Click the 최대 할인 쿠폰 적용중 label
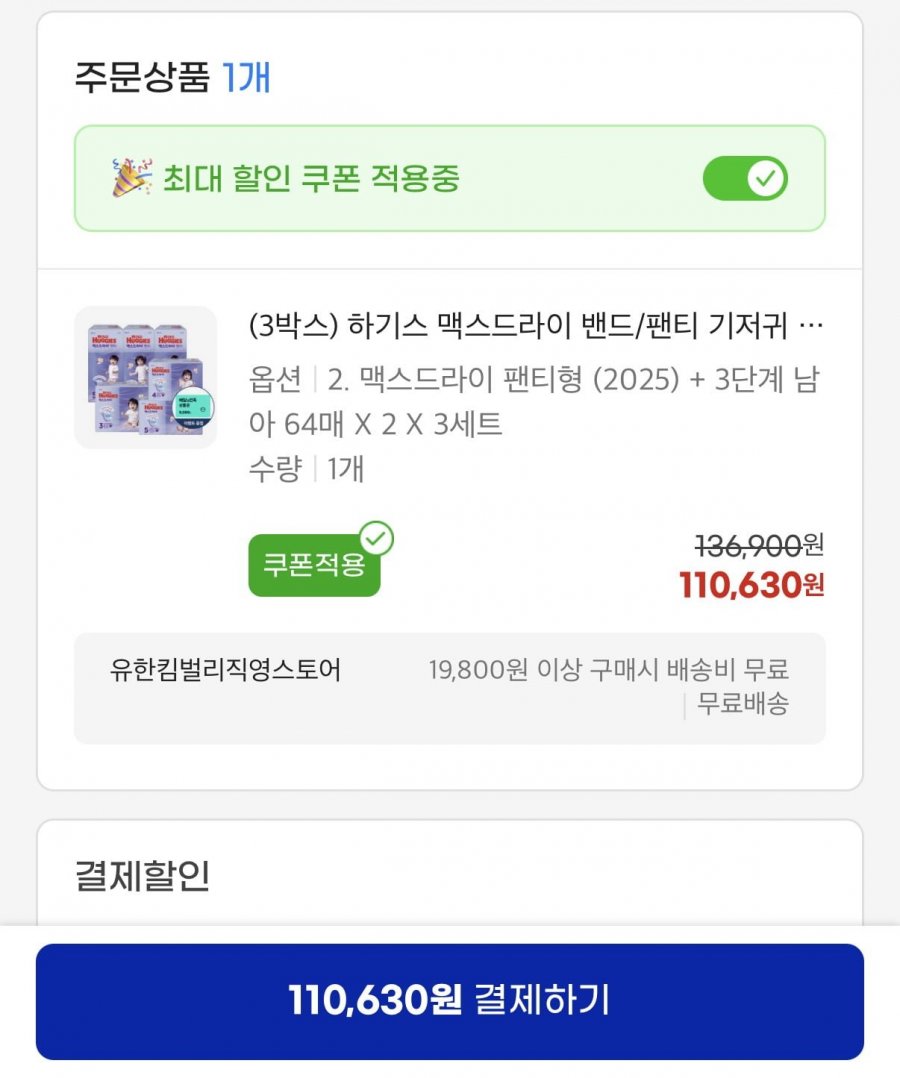 coord(312,179)
